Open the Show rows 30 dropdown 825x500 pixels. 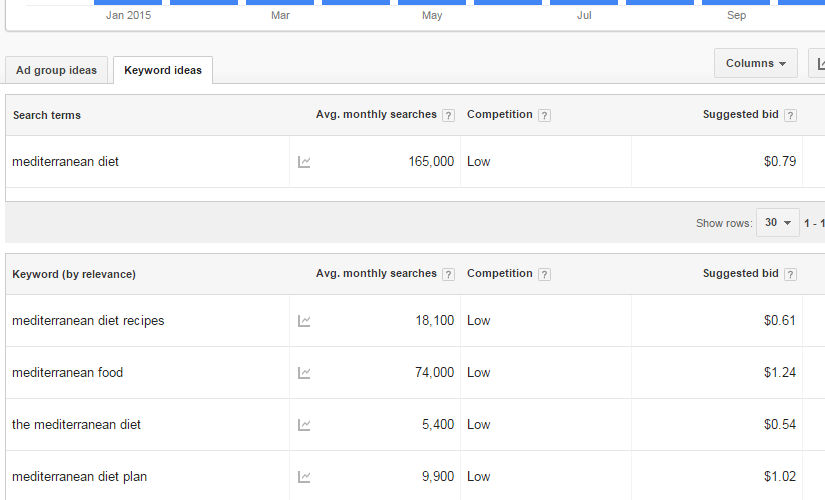[x=778, y=223]
